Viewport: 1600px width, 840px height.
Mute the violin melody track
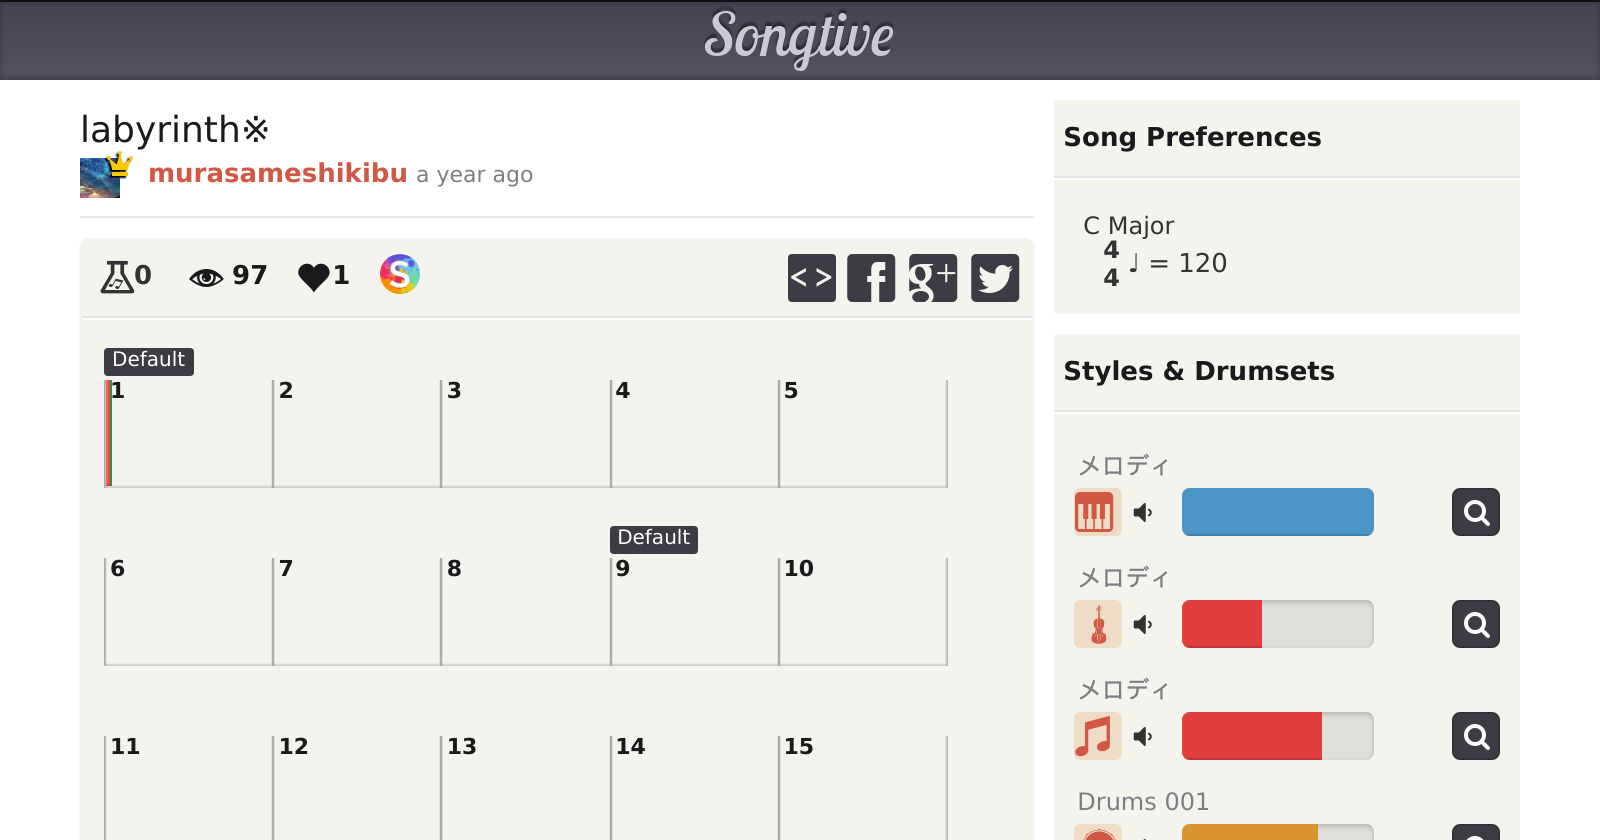pos(1143,625)
